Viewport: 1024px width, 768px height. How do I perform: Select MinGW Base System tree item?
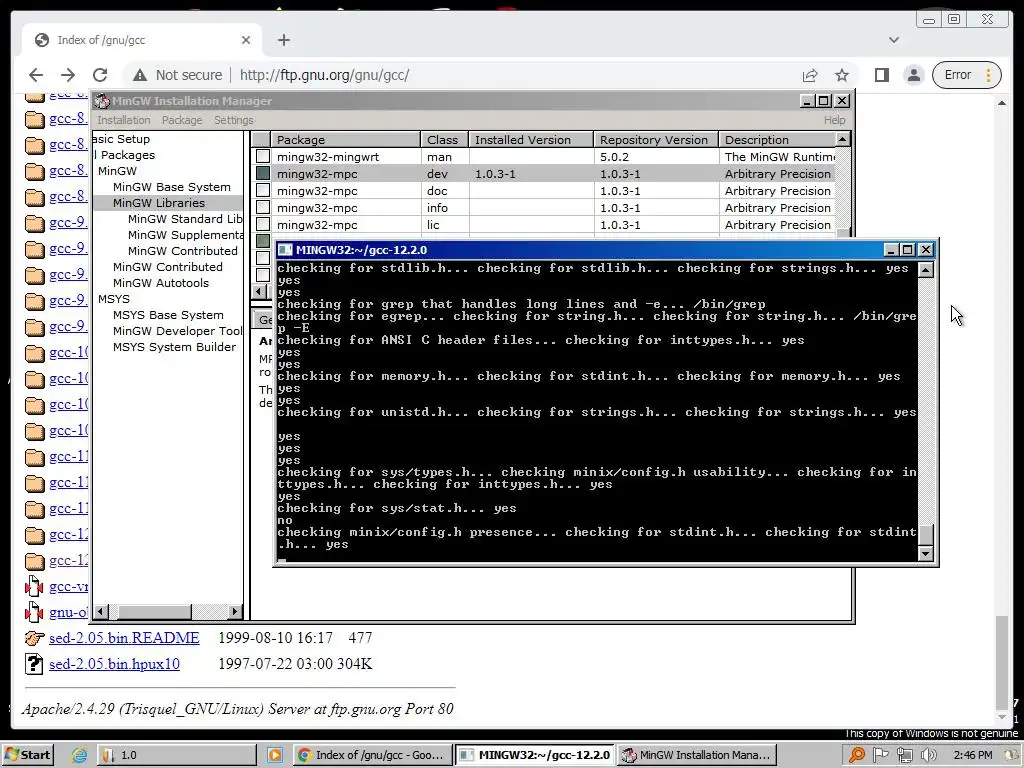tap(171, 187)
